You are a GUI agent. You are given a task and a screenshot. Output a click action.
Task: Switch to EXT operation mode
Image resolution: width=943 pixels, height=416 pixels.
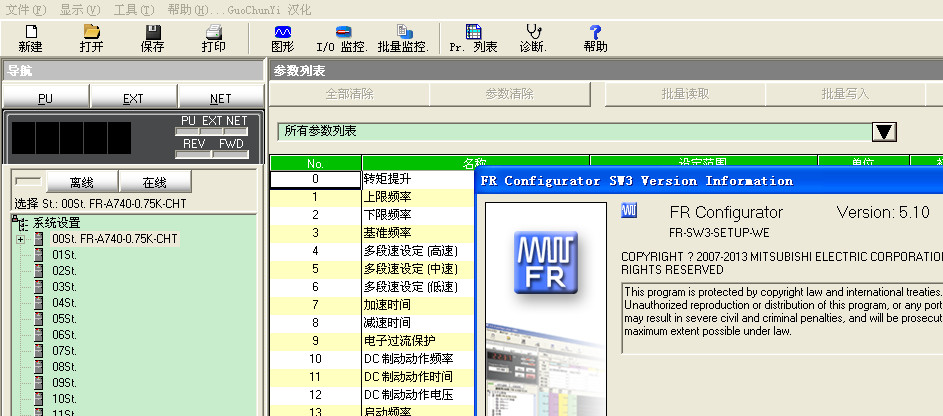click(x=133, y=98)
